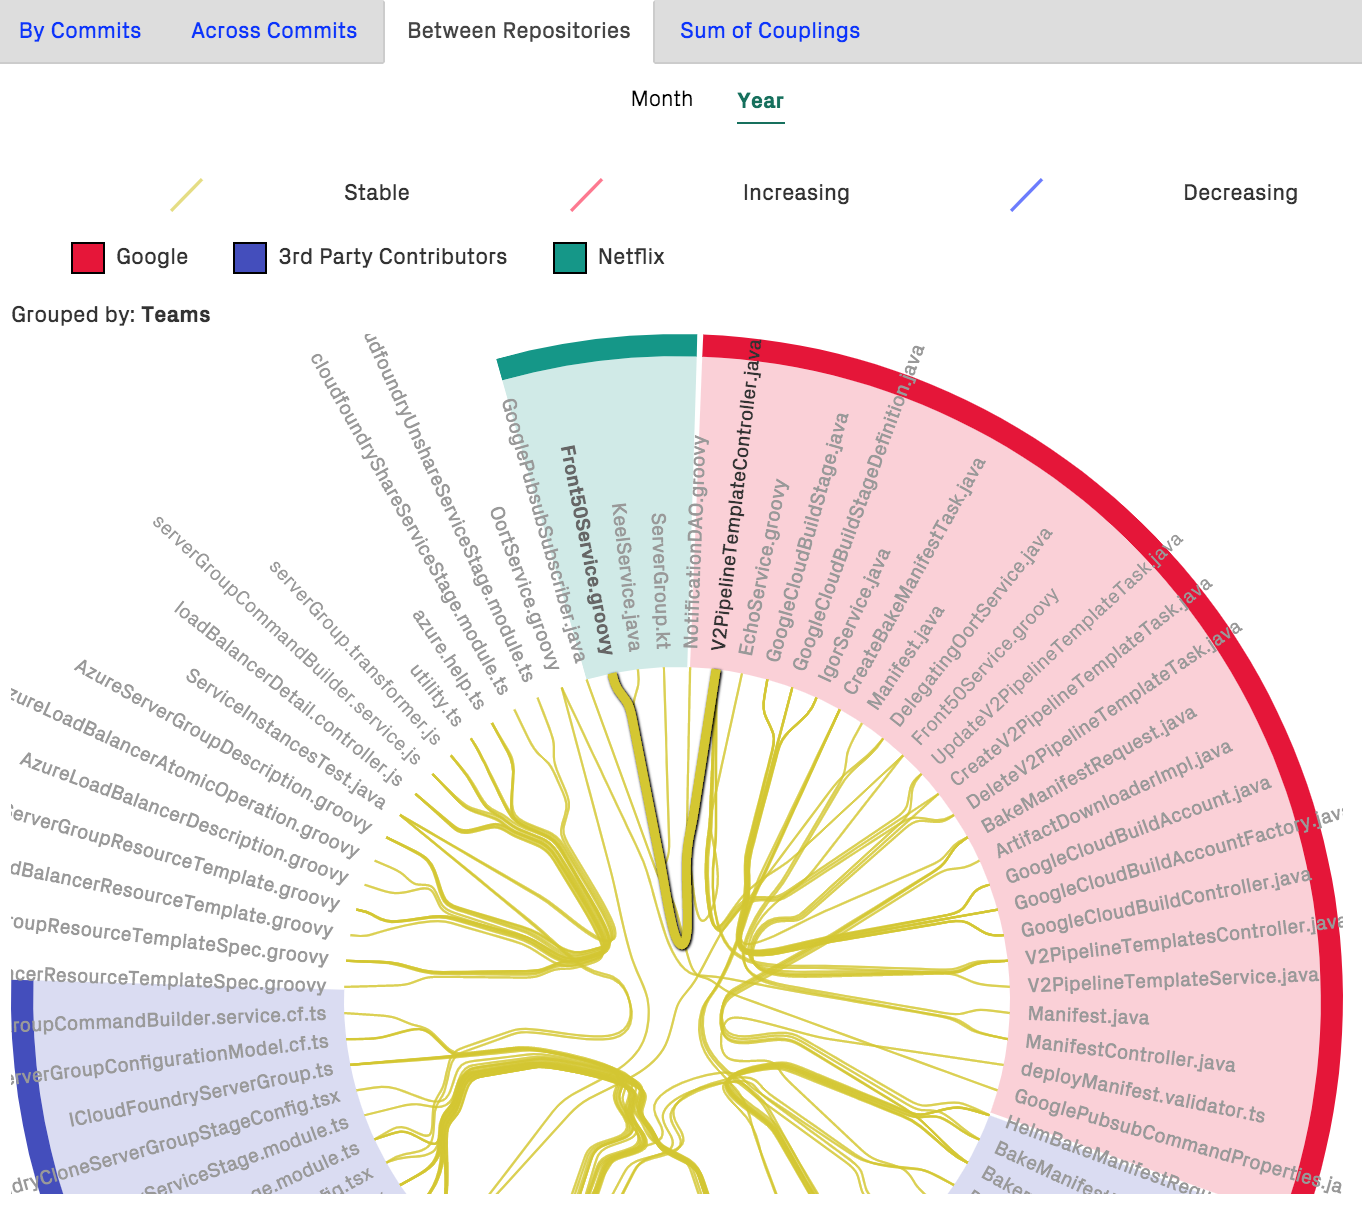Select the DelegatingOortService.java node
The height and width of the screenshot is (1205, 1362).
point(971,628)
